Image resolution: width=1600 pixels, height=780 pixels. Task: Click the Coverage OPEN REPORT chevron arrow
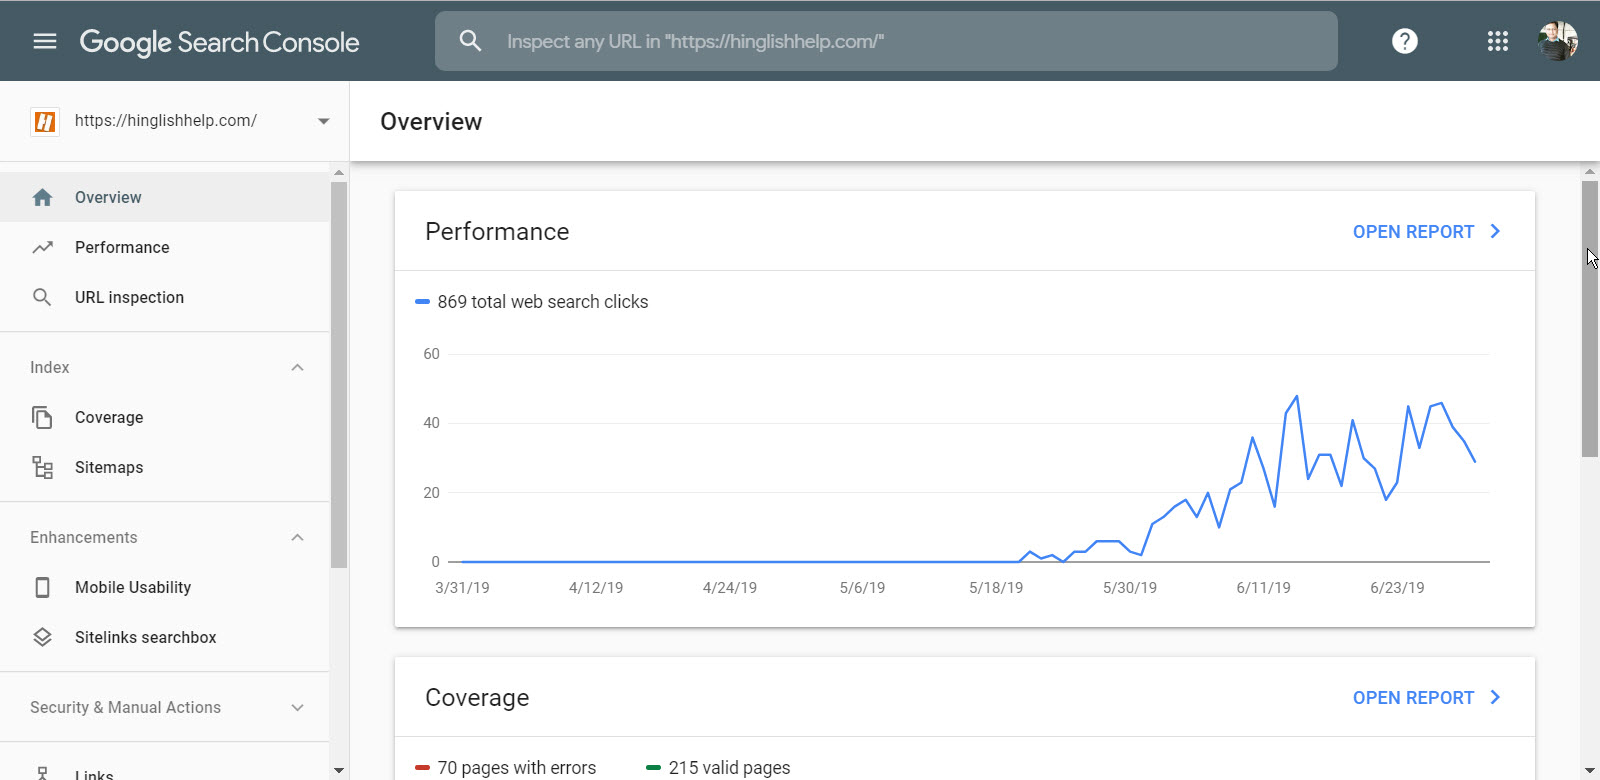point(1496,697)
